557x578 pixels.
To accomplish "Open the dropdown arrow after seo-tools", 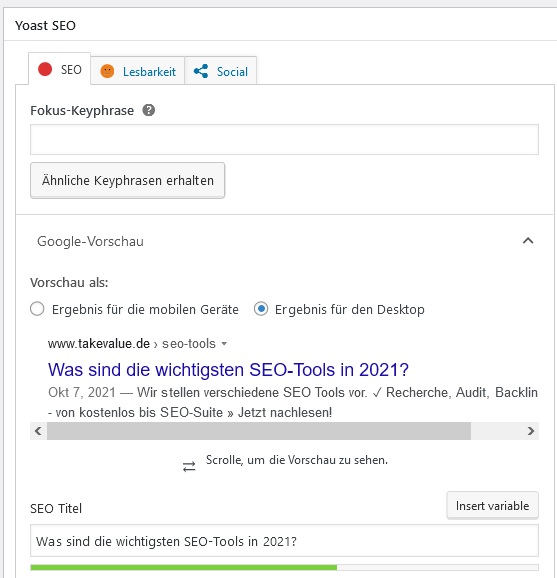I will 224,344.
